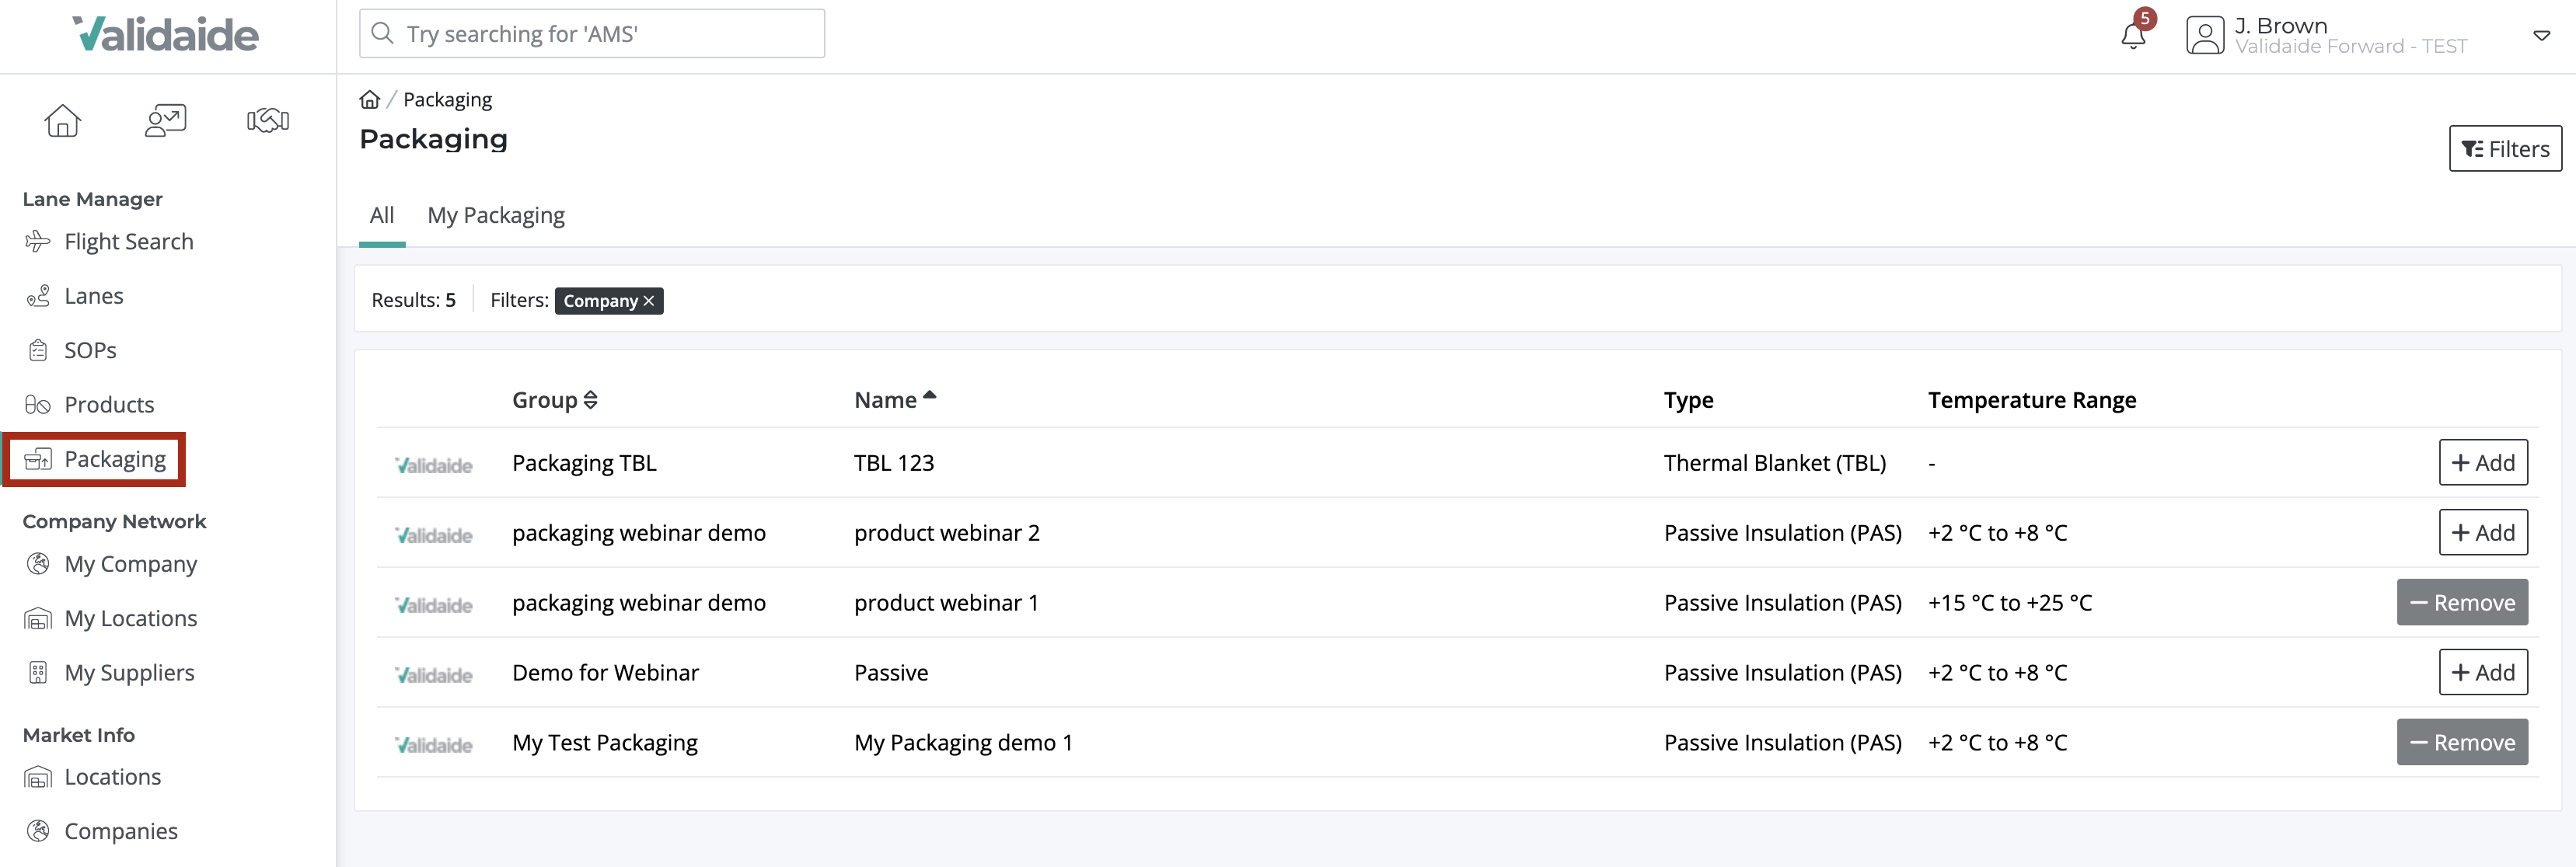
Task: Clear the Company filter chip
Action: tap(648, 300)
